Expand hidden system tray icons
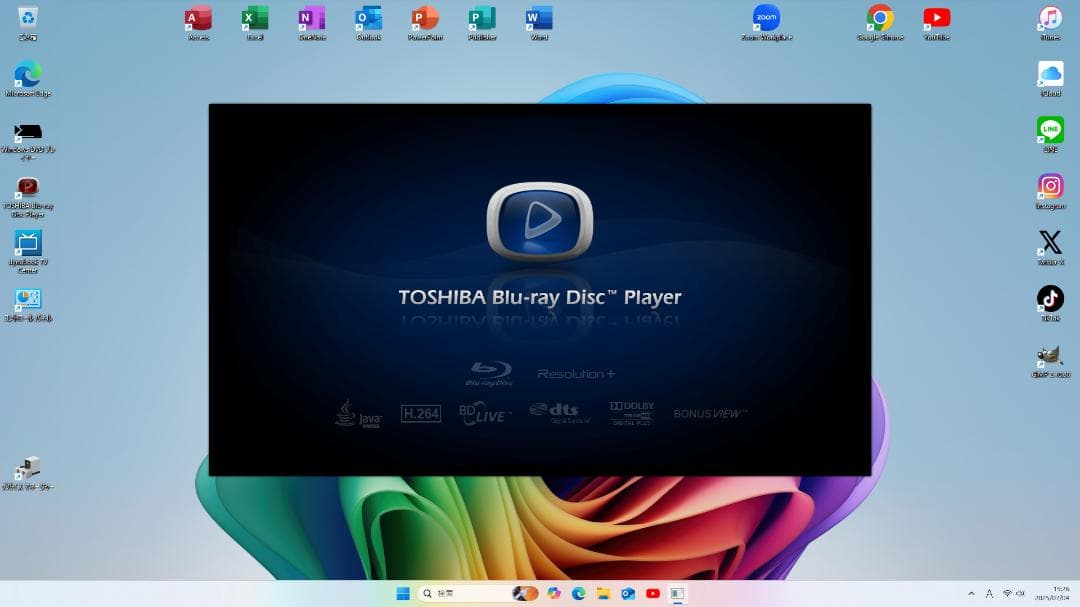 tap(971, 593)
